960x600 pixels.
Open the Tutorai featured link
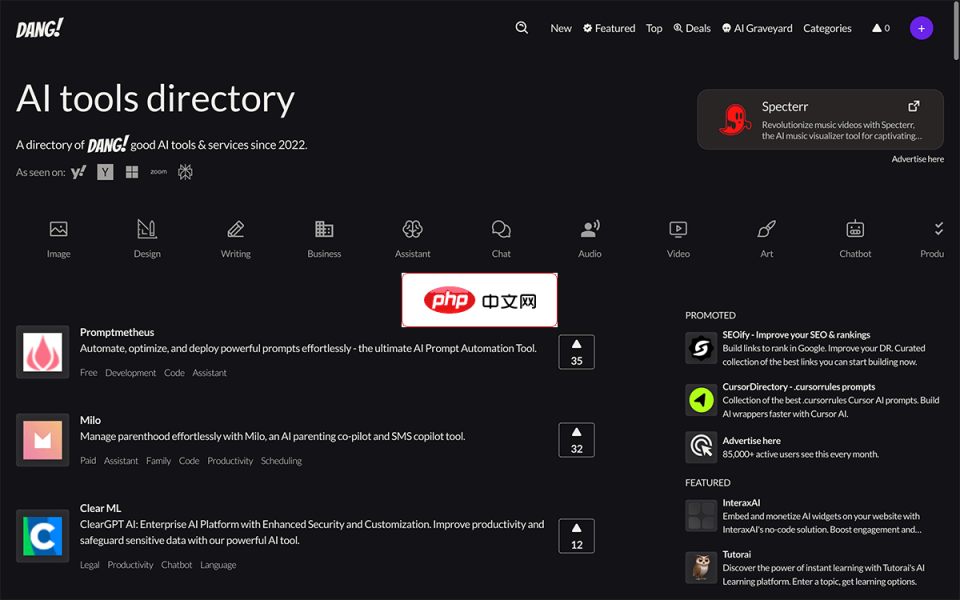pos(737,554)
